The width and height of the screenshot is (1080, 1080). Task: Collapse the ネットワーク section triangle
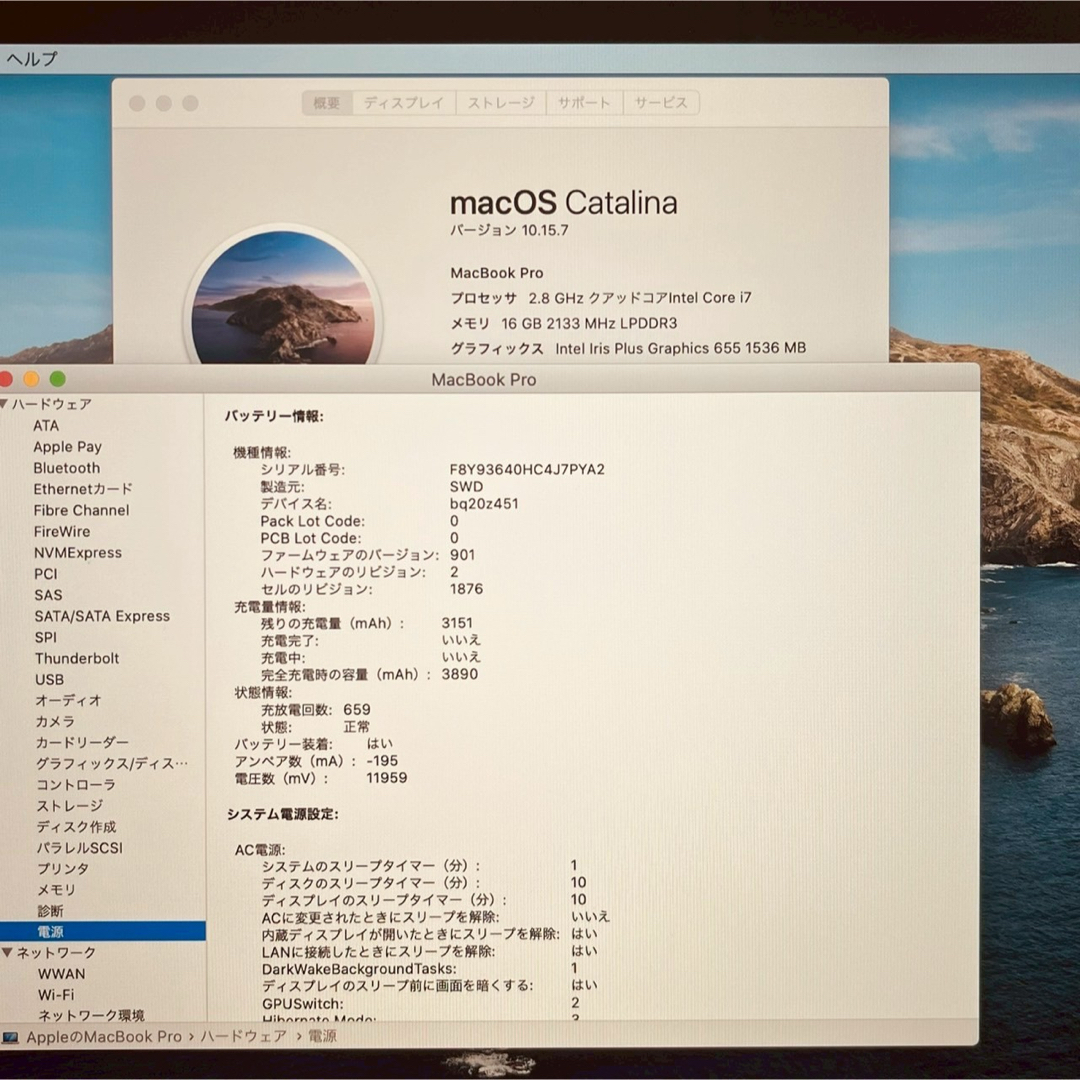tap(7, 953)
